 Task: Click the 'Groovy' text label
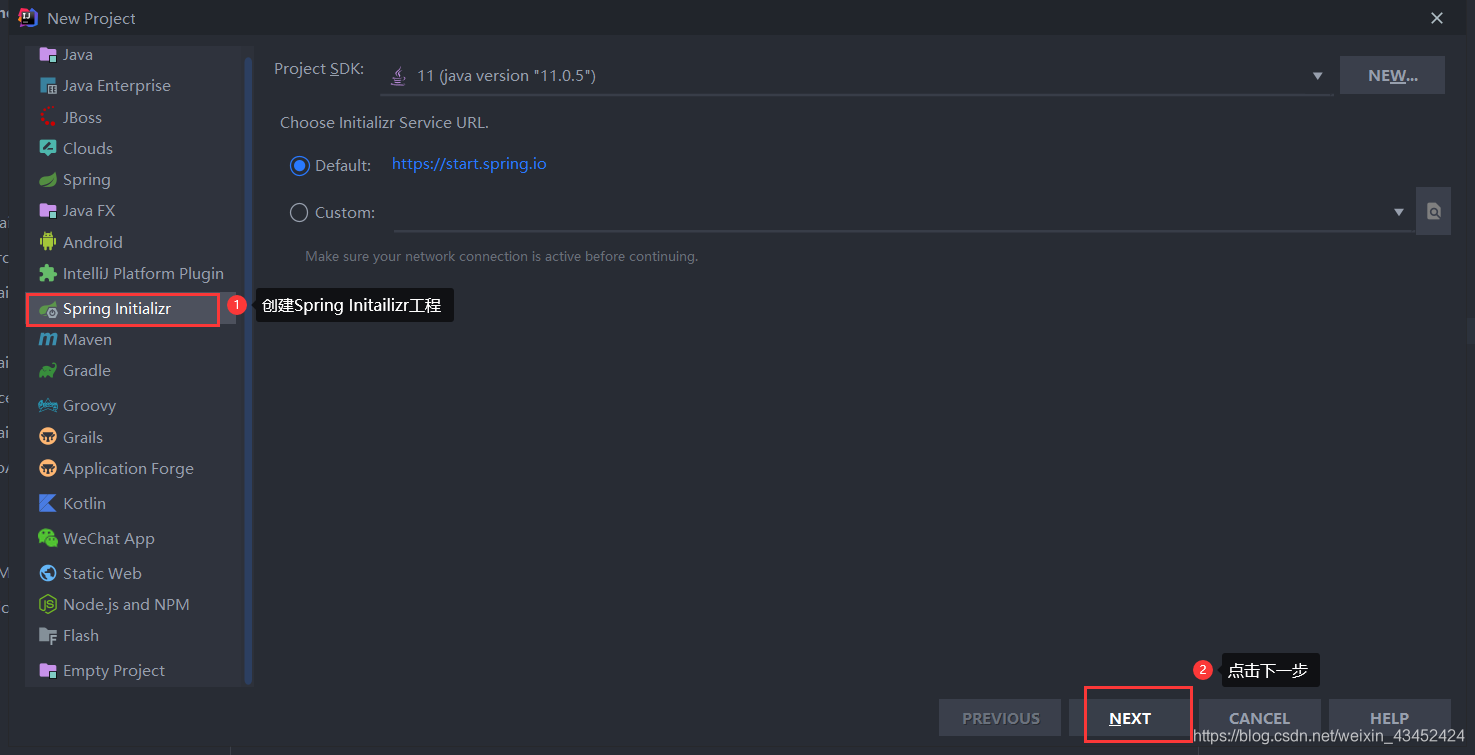coord(89,406)
